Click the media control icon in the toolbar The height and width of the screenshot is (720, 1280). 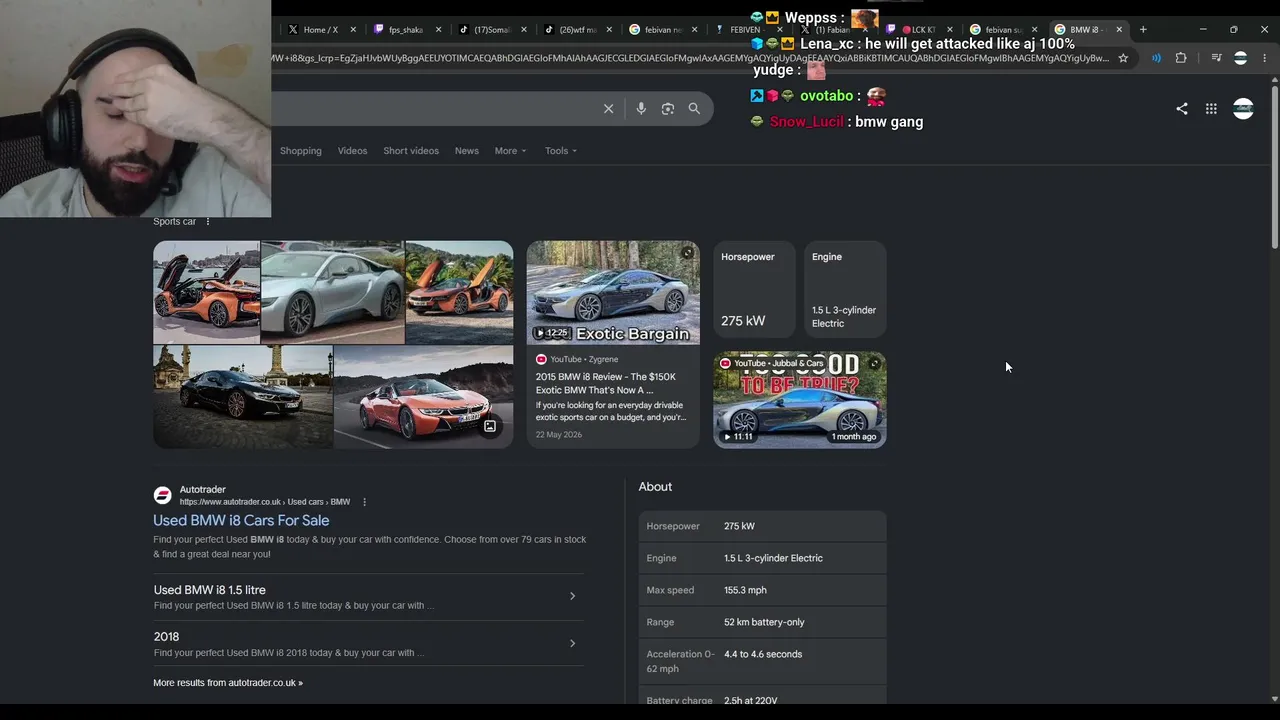click(1216, 58)
